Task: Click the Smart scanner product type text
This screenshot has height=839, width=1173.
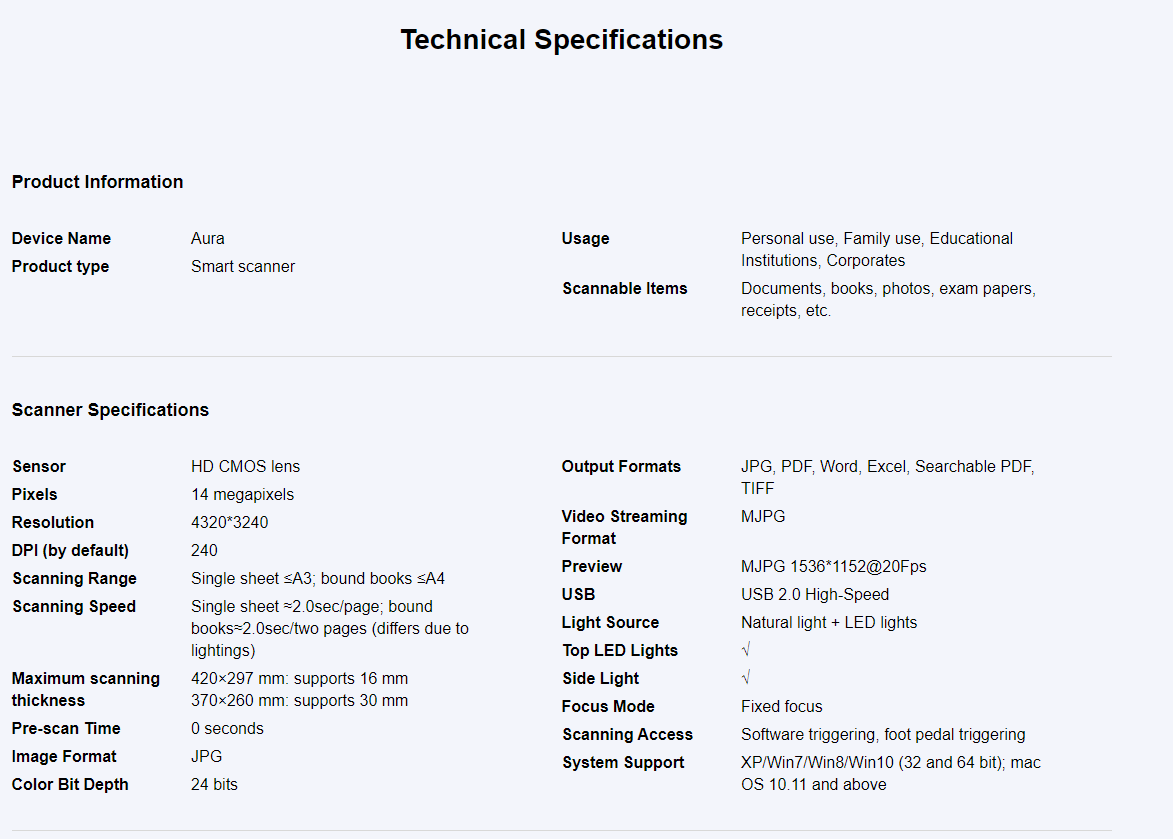Action: pos(242,266)
